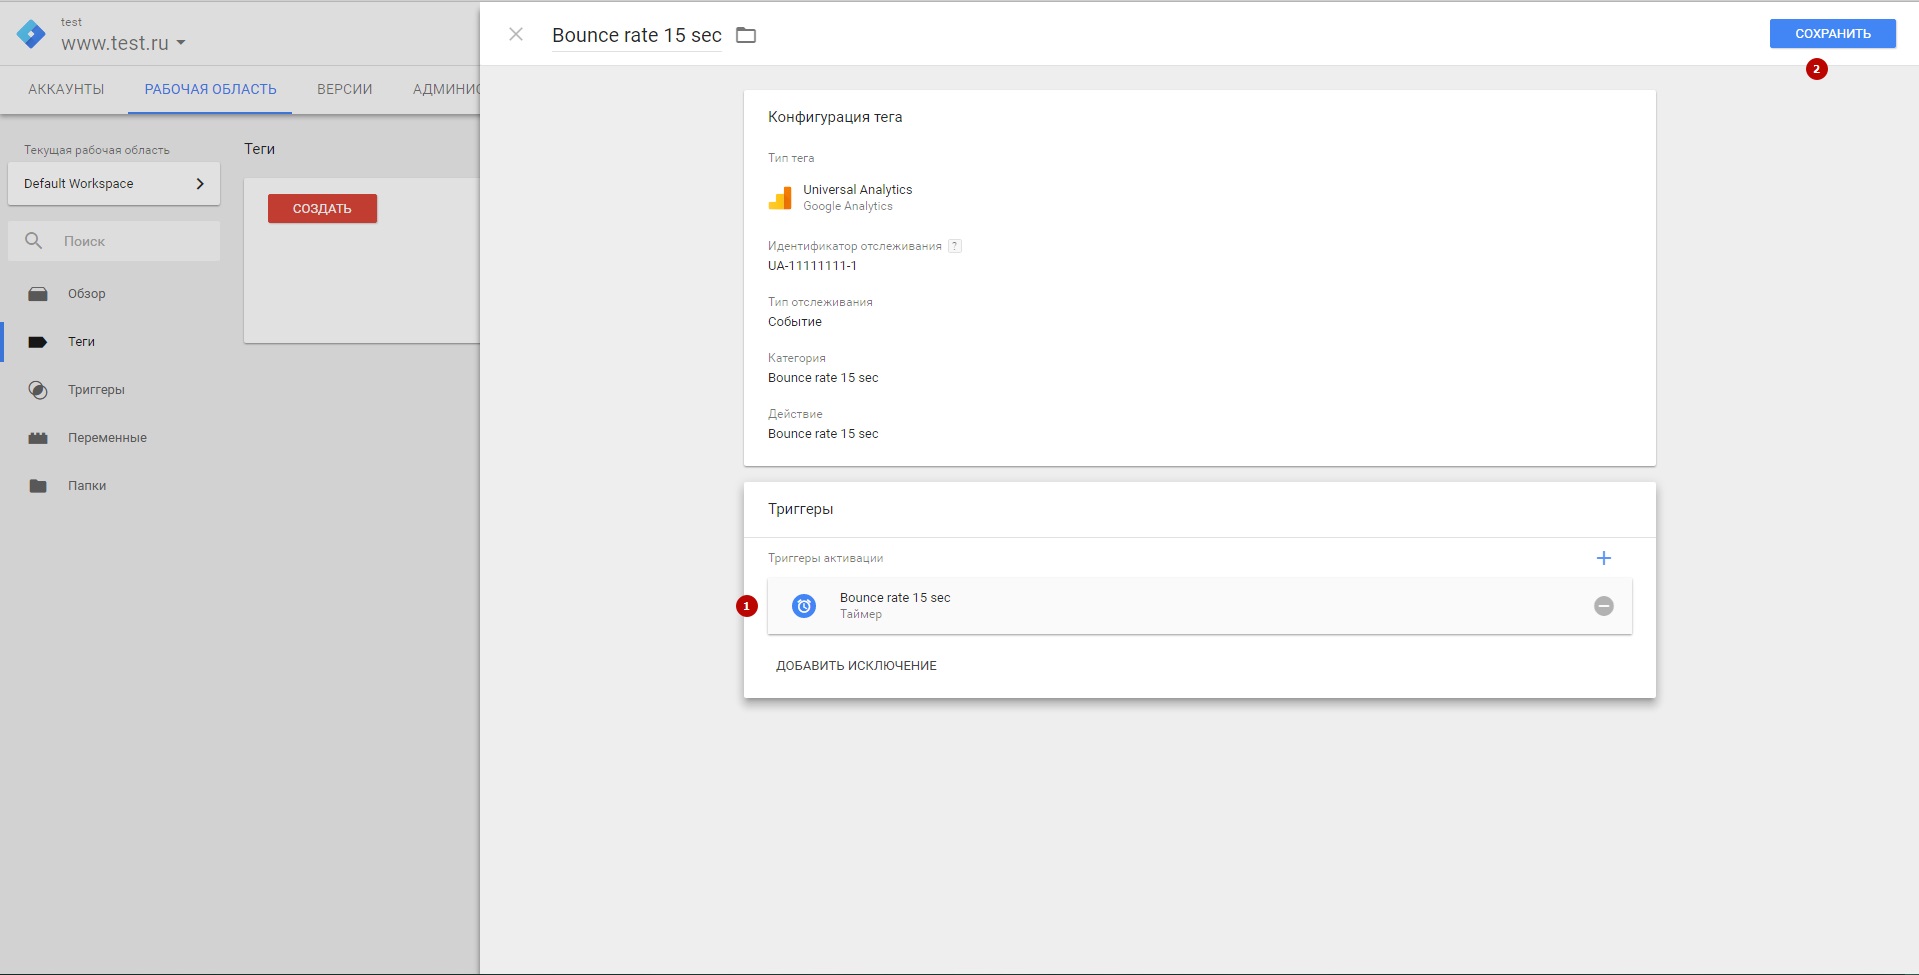The height and width of the screenshot is (975, 1919).
Task: Click the Google Tag Manager logo
Action: coord(31,34)
